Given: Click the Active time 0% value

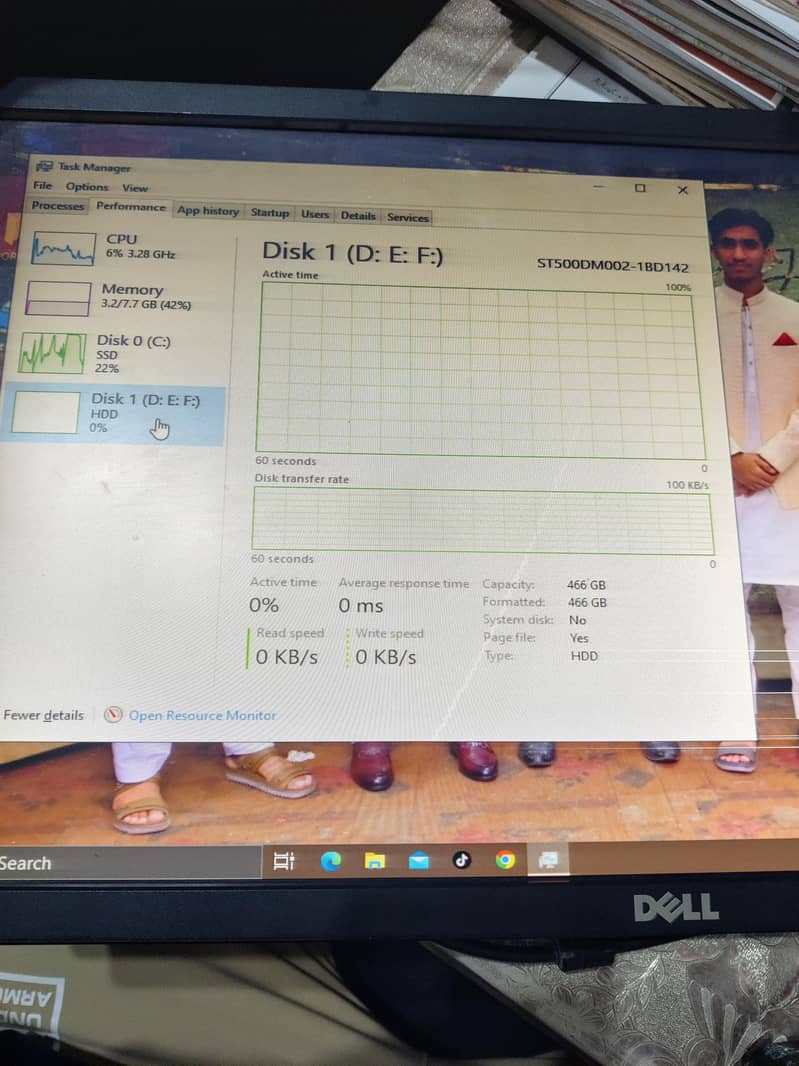Looking at the screenshot, I should click(264, 605).
